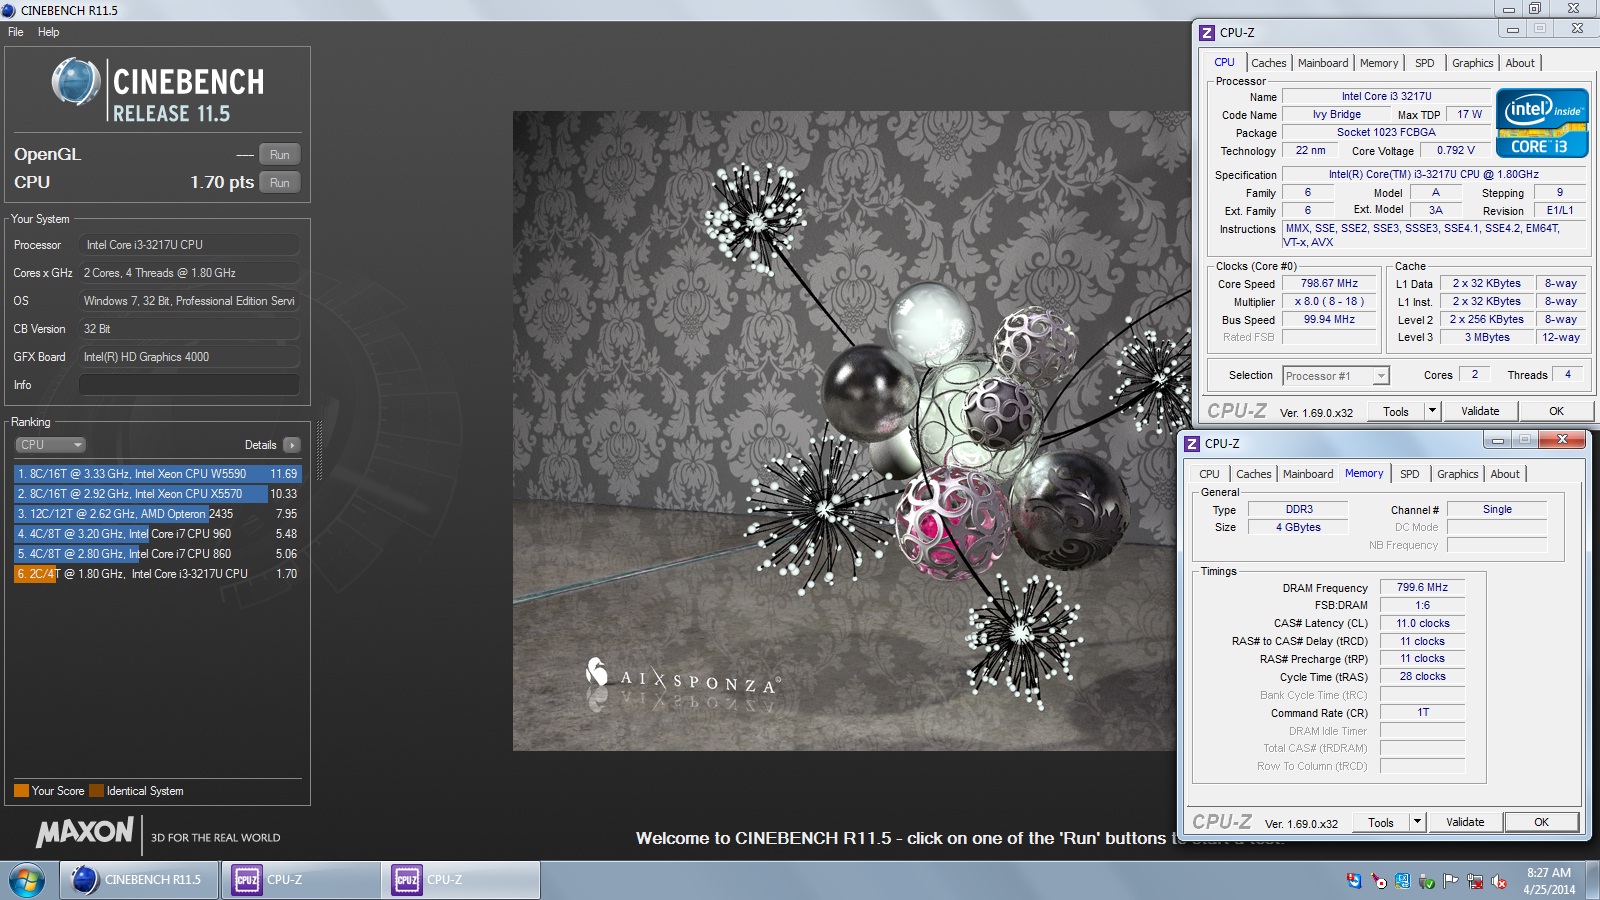1600x900 pixels.
Task: Open About tab in upper CPU-Z window
Action: click(1520, 63)
